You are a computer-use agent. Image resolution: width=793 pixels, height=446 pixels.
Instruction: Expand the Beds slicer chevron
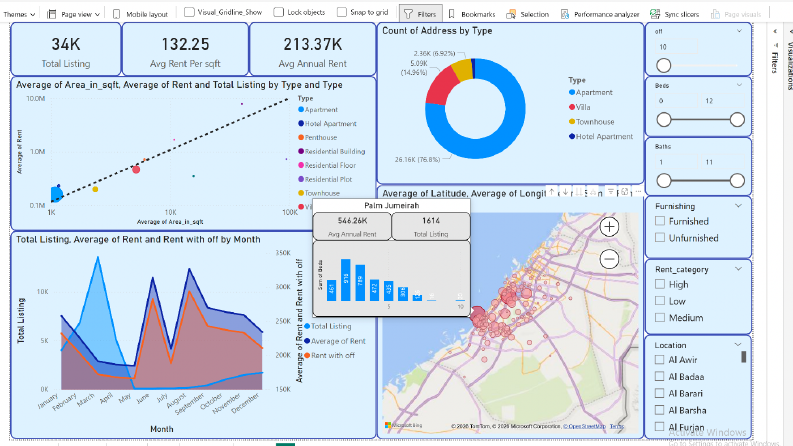[739, 85]
